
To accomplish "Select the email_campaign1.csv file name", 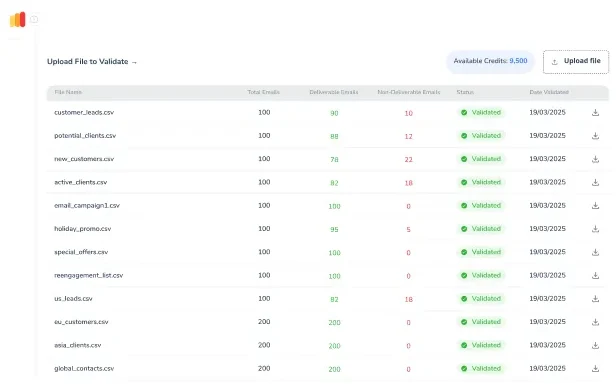I will [x=87, y=205].
